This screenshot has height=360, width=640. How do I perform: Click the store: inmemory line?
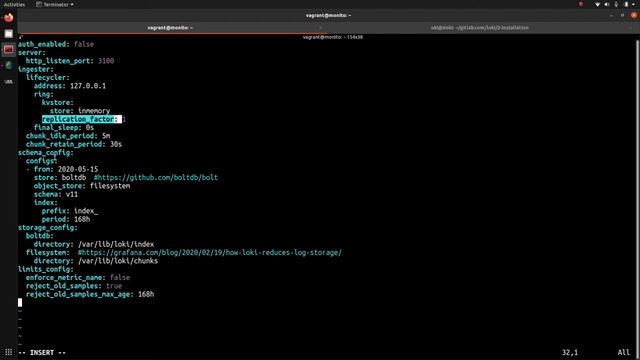coord(80,111)
